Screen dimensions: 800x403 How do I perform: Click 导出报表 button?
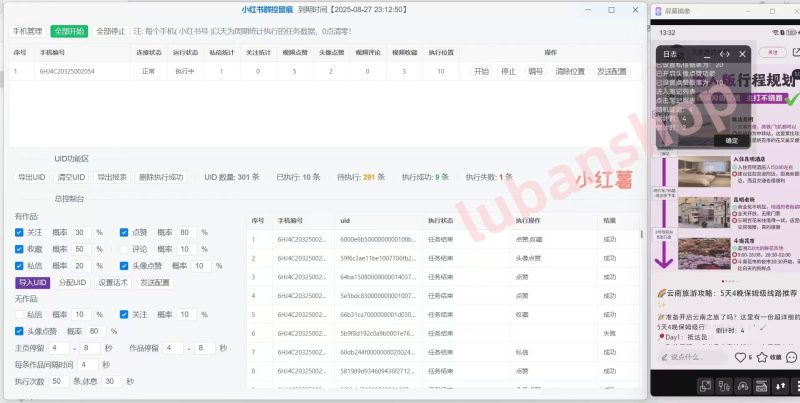click(x=112, y=178)
